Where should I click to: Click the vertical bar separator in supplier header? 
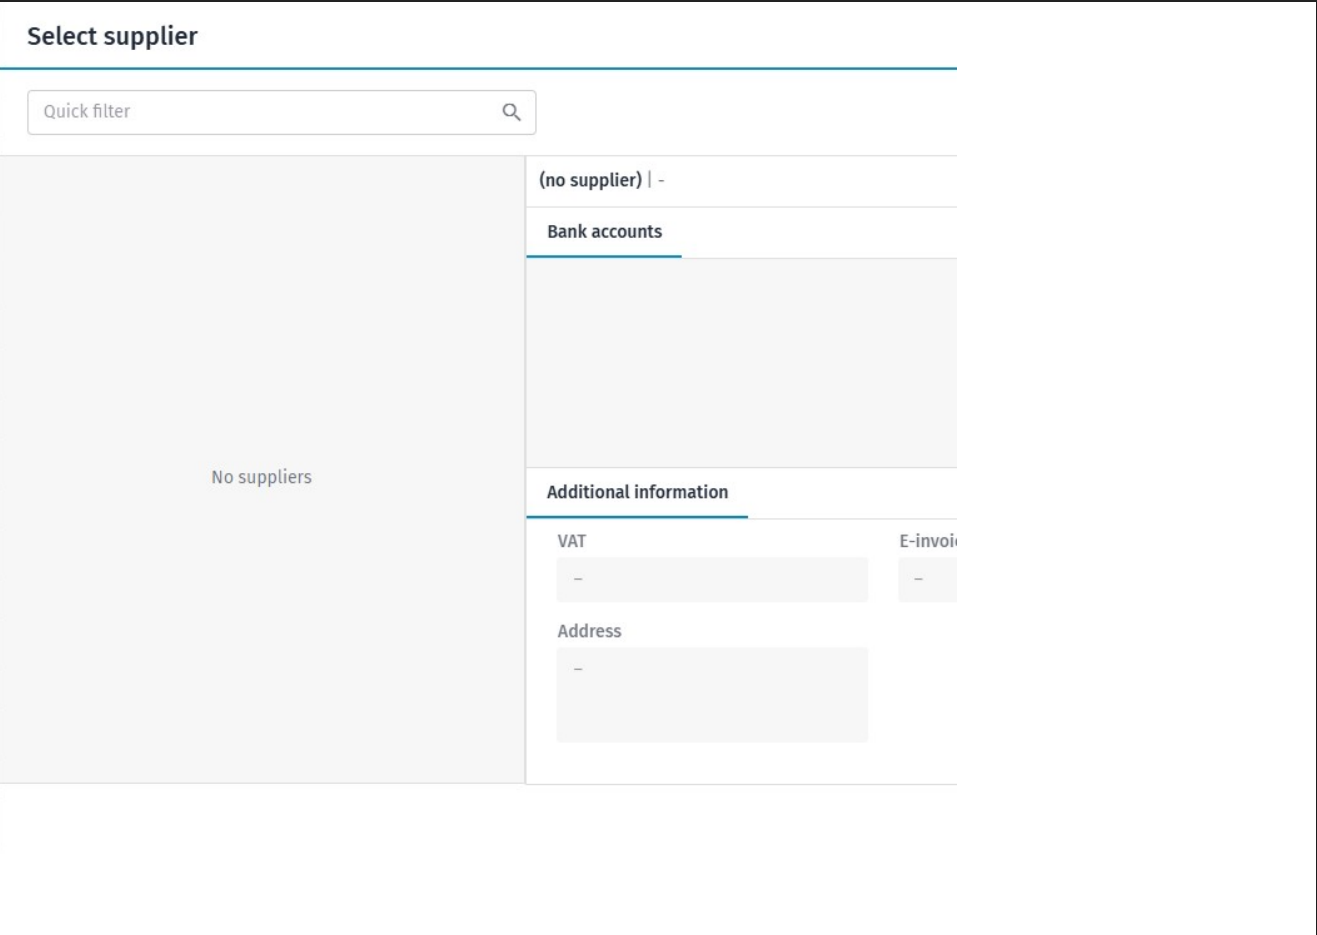(x=649, y=180)
